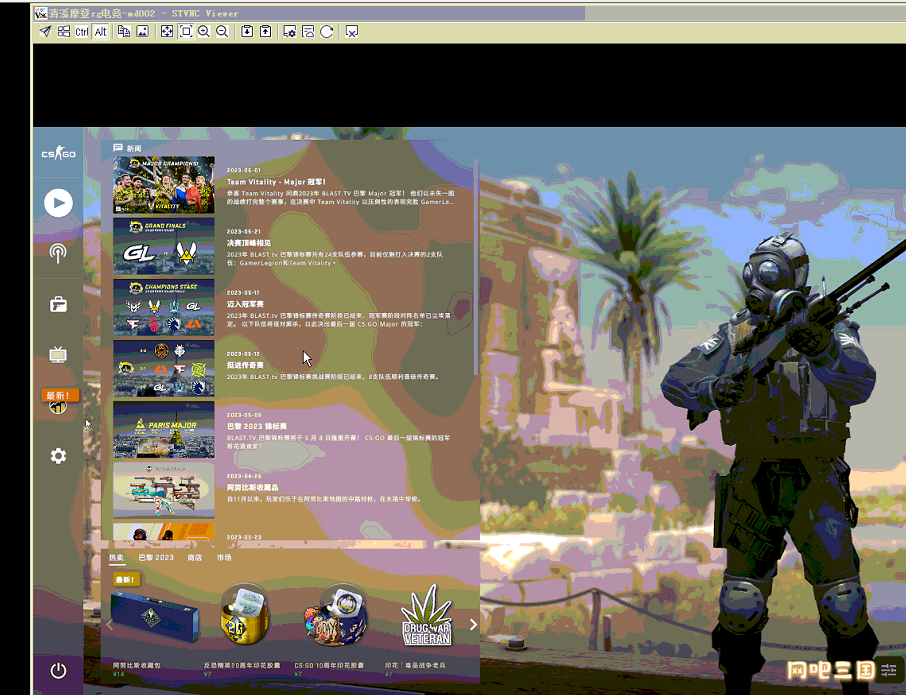Screen dimensions: 906x695
Task: Click the zoom out magnifier icon
Action: pyautogui.click(x=222, y=31)
